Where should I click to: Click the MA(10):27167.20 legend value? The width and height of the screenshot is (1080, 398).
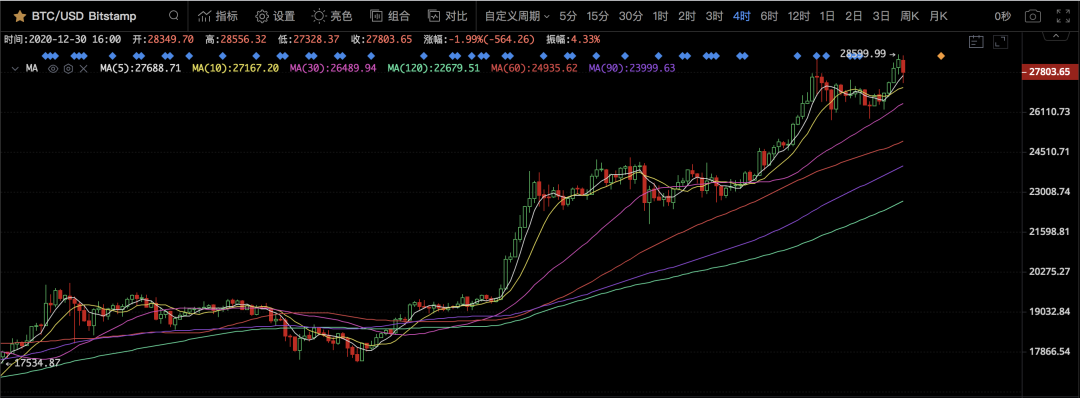(x=235, y=68)
